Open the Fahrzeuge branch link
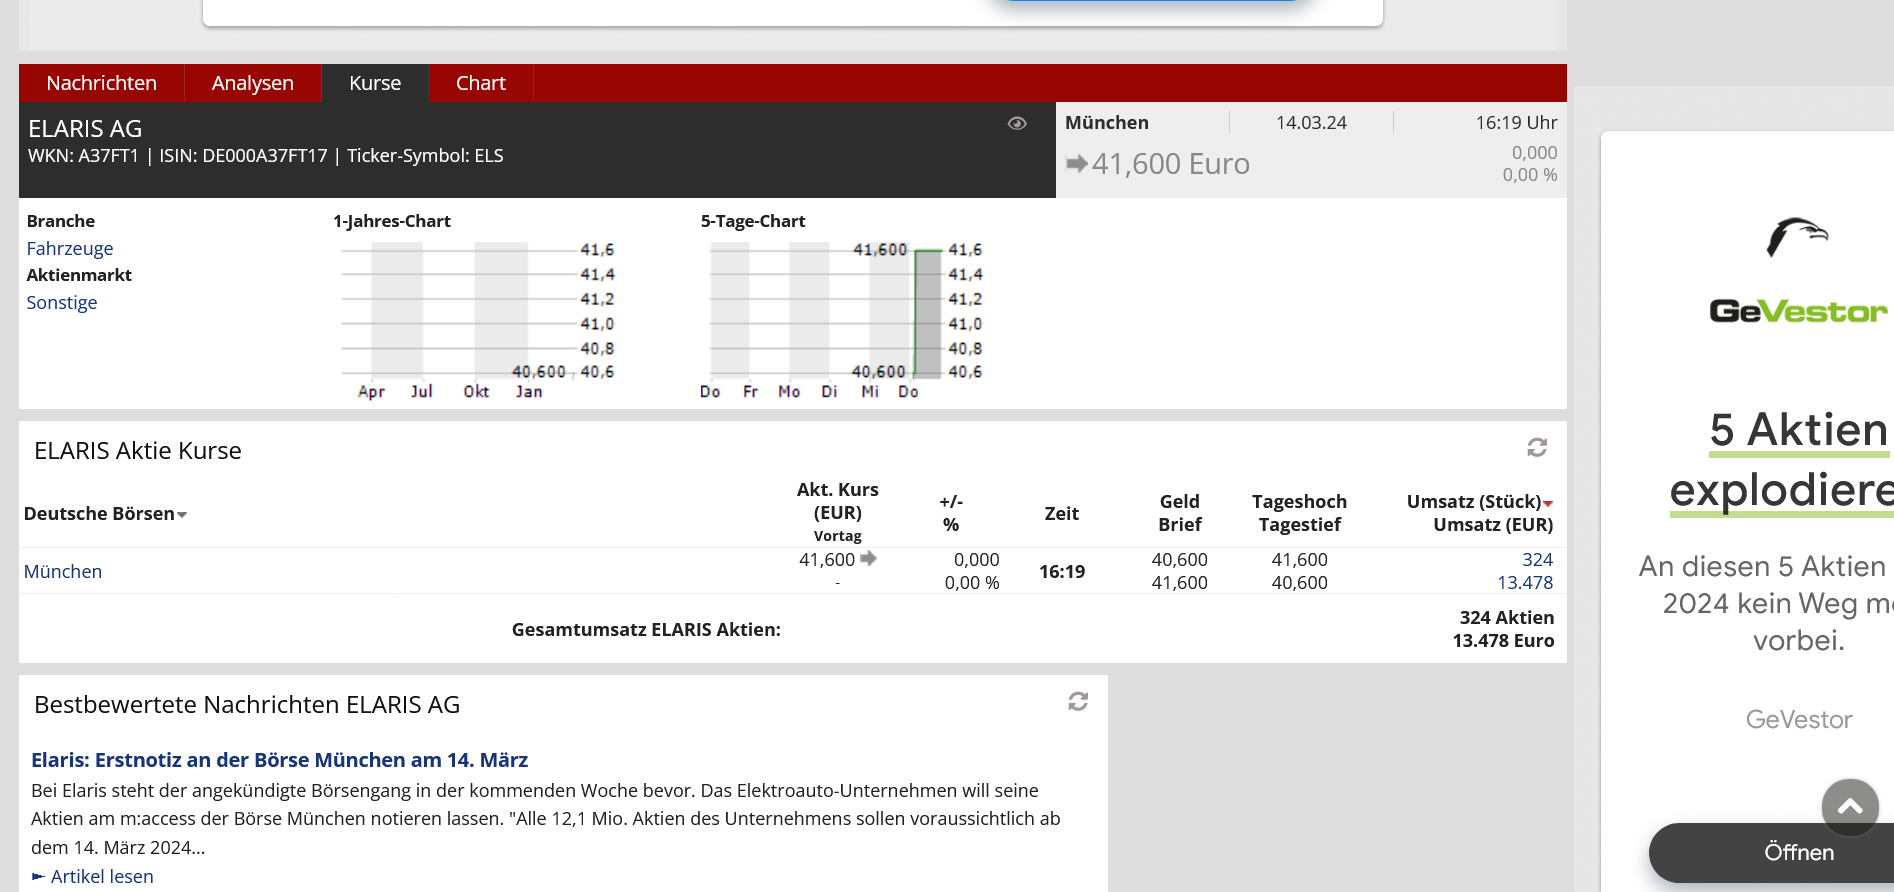Viewport: 1894px width, 892px height. 70,248
